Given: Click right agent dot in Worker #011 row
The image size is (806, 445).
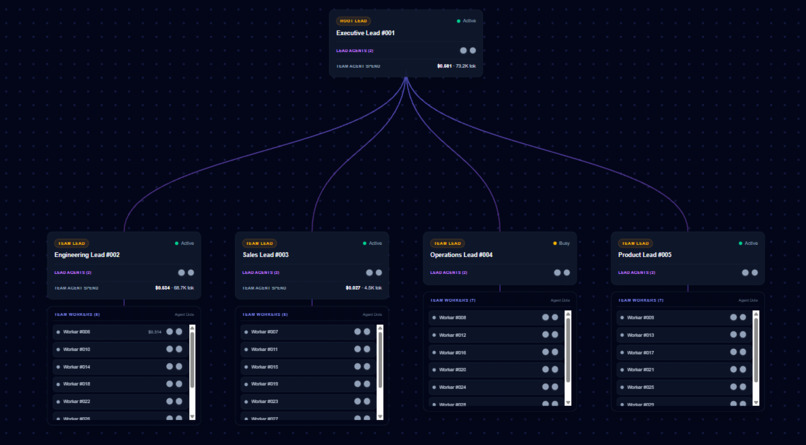Looking at the screenshot, I should point(367,349).
